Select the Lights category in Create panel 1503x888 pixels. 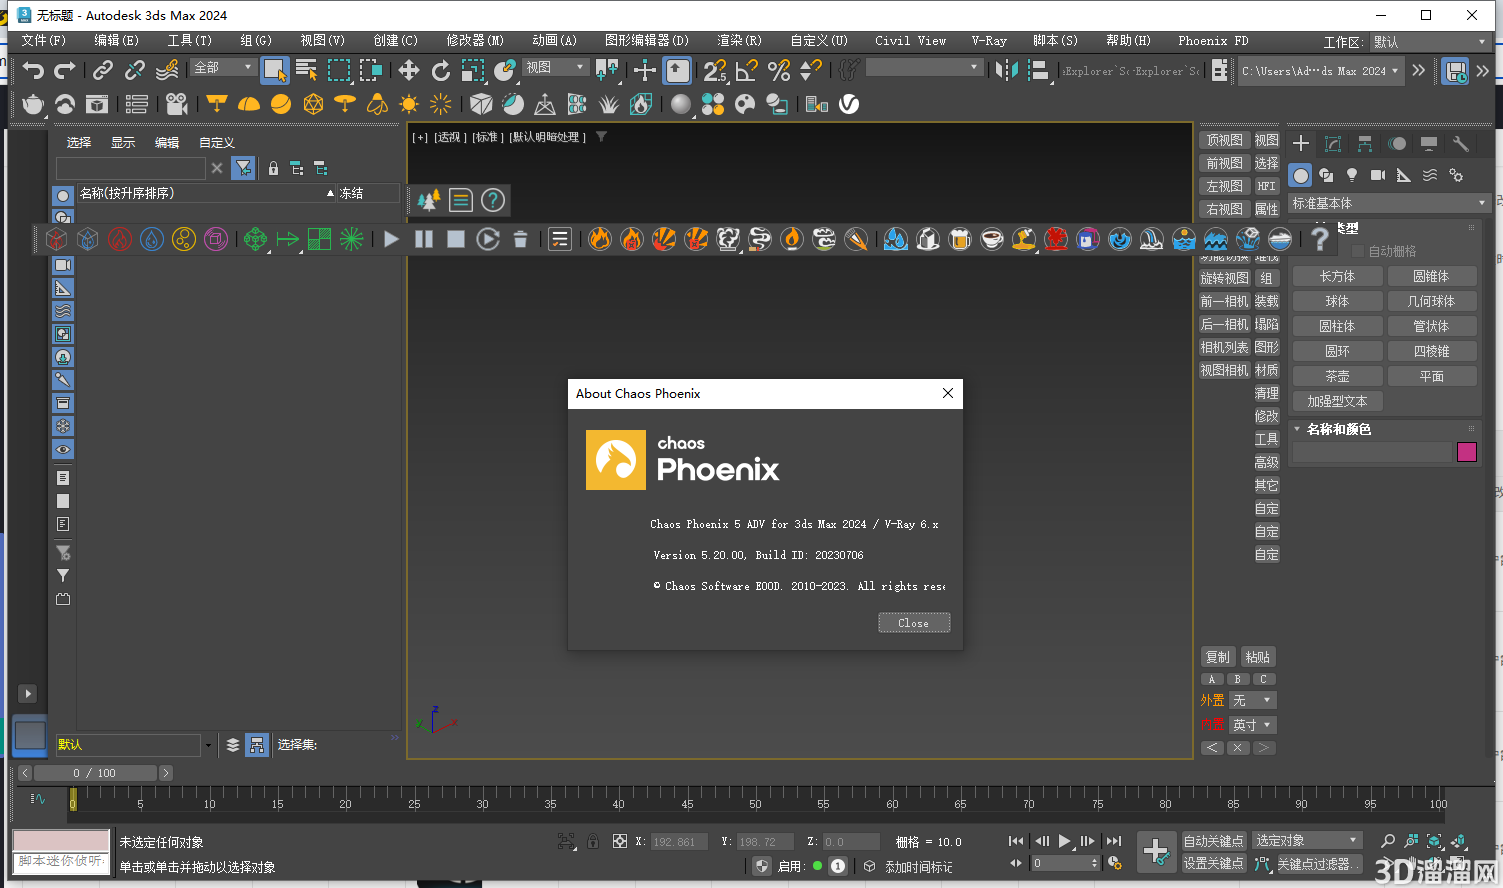coord(1352,175)
